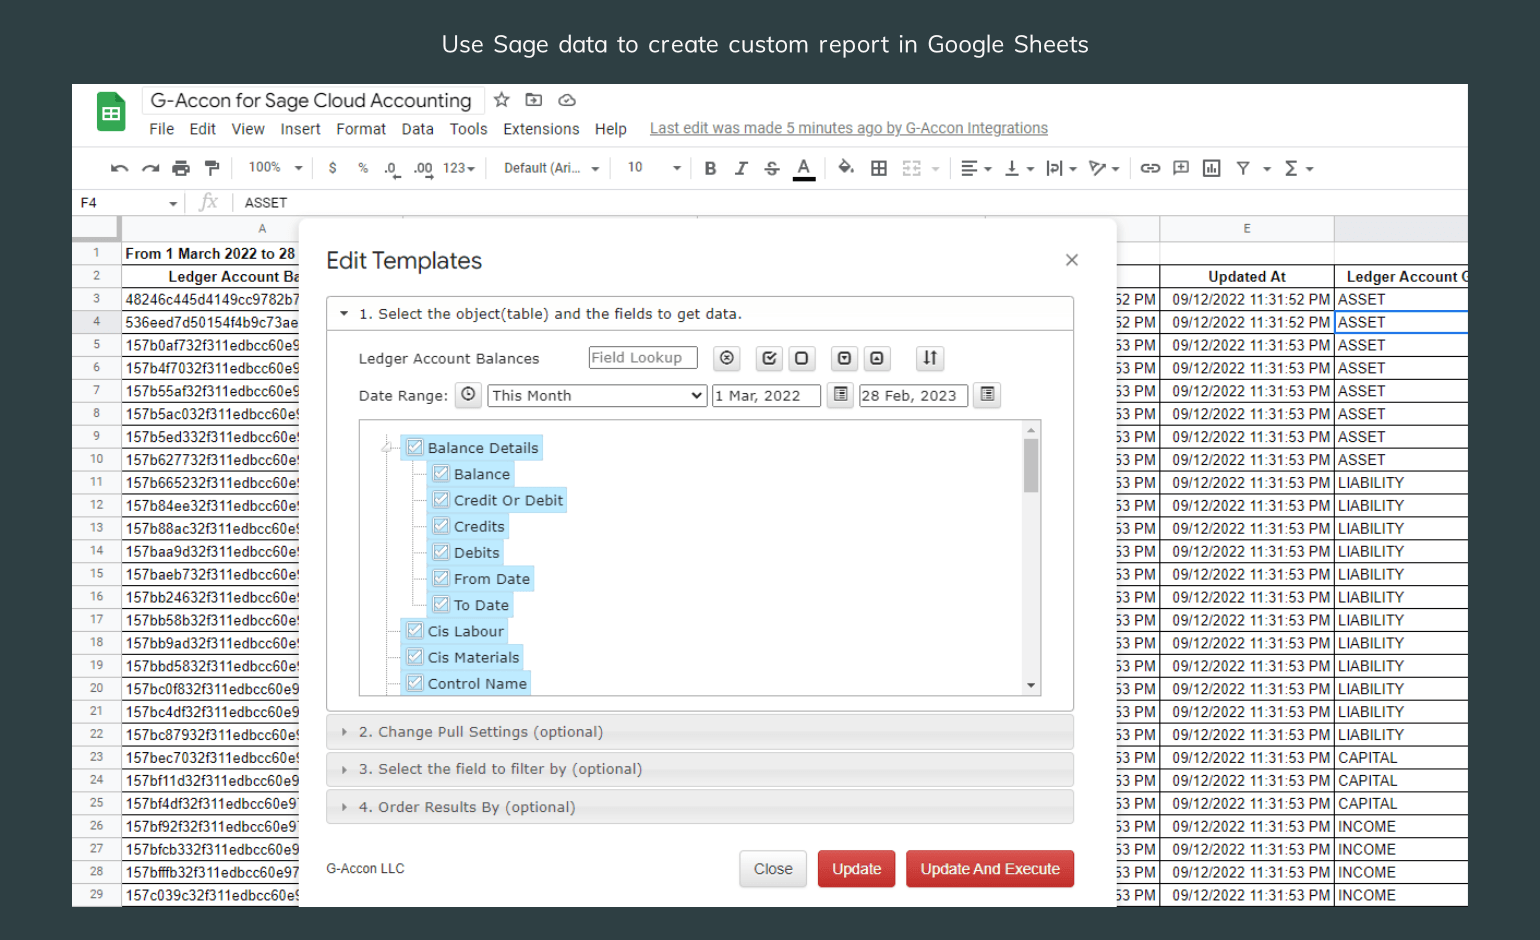Click the Redo icon in the toolbar
Viewport: 1540px width, 940px height.
click(150, 168)
